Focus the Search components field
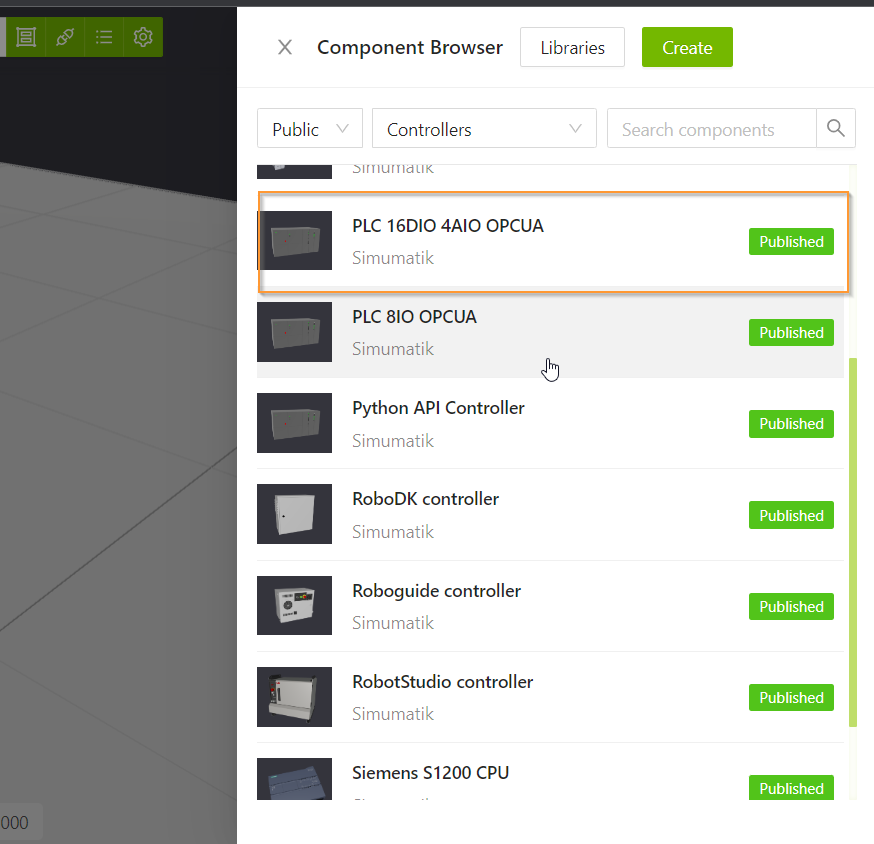The width and height of the screenshot is (874, 844). (712, 129)
